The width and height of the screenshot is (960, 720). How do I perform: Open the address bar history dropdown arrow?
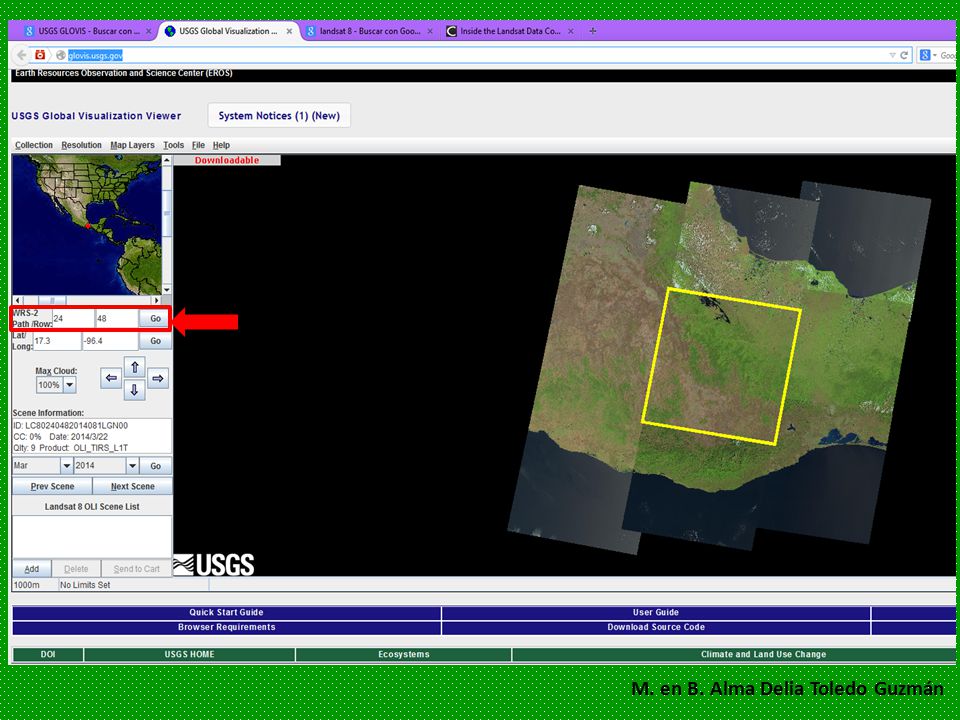coord(892,55)
